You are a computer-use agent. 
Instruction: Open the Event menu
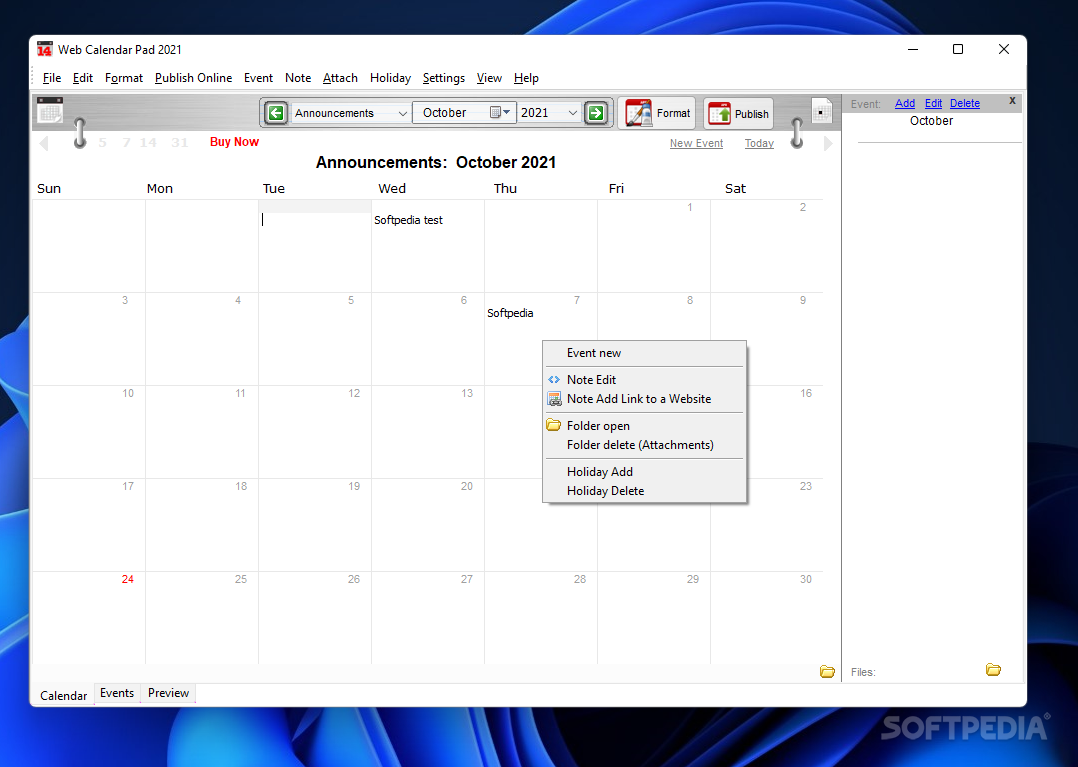(x=258, y=78)
